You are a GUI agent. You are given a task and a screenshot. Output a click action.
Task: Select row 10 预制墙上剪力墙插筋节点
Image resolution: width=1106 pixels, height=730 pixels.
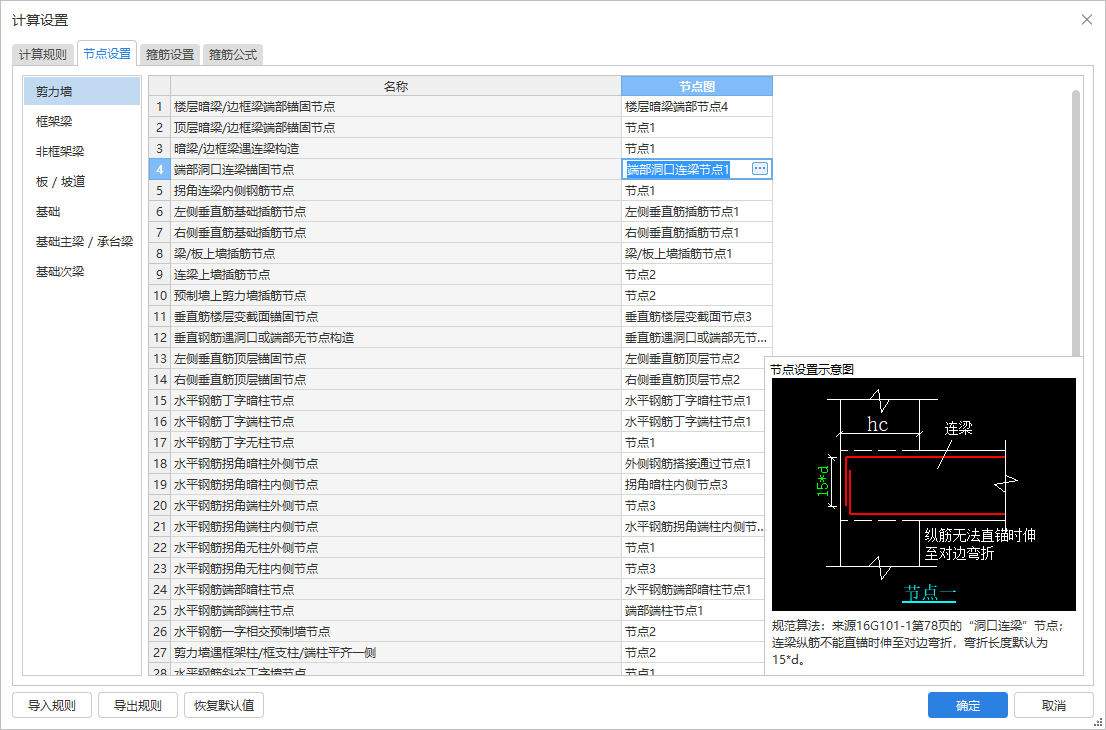[396, 296]
